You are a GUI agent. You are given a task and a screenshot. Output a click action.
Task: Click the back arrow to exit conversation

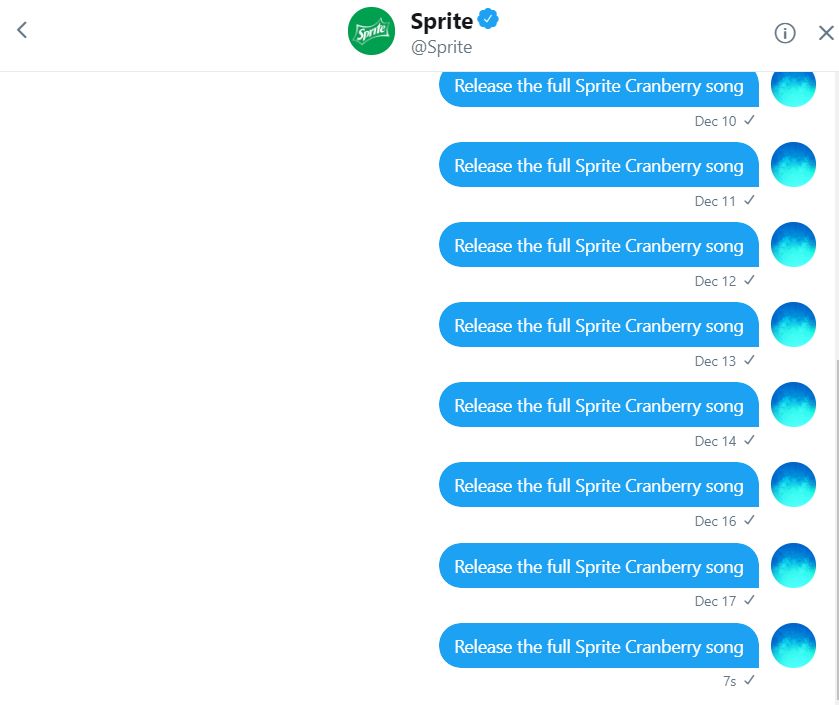pyautogui.click(x=21, y=30)
